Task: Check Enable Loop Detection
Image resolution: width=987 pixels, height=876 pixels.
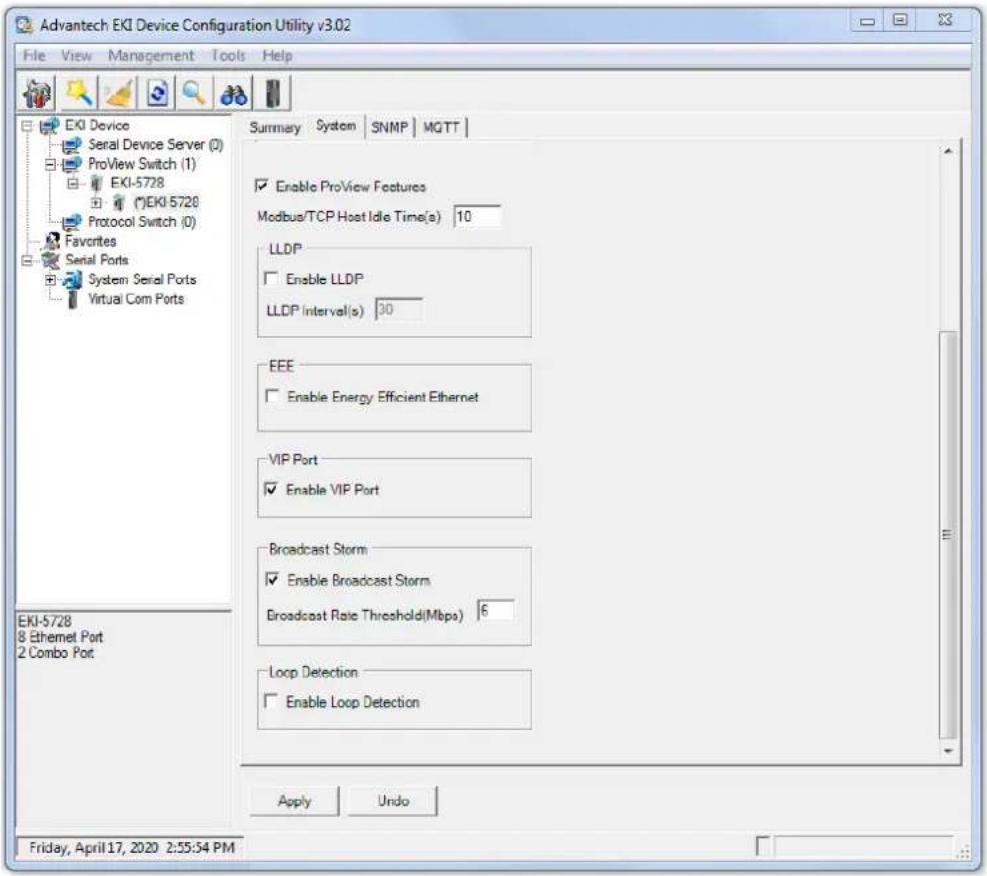Action: point(271,701)
